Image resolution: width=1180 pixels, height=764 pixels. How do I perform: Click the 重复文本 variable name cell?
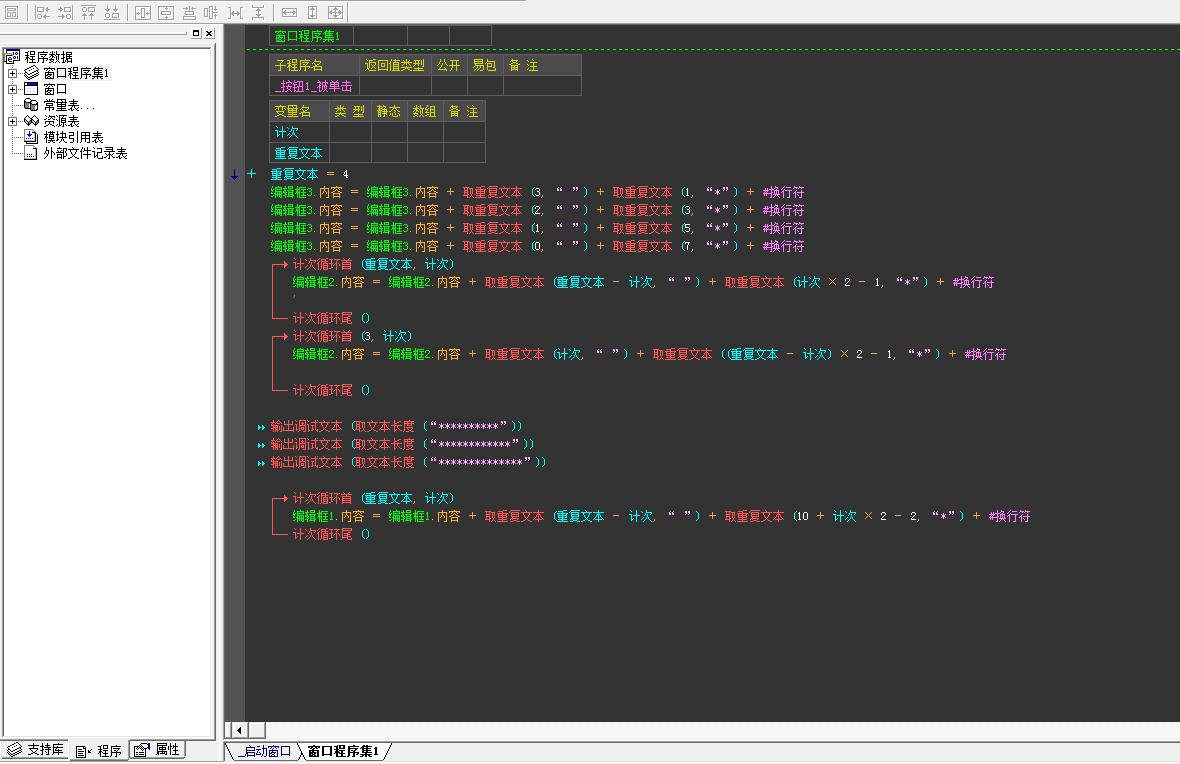[x=299, y=154]
